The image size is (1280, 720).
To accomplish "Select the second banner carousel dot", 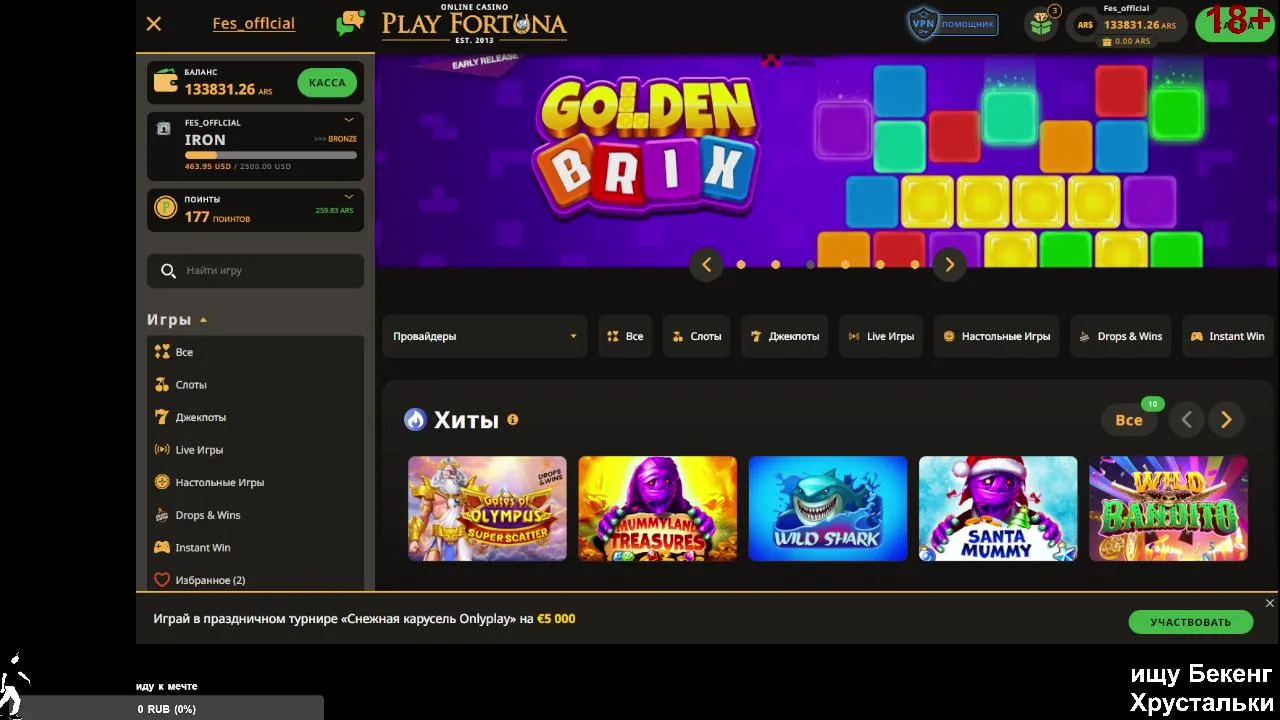I will (776, 265).
